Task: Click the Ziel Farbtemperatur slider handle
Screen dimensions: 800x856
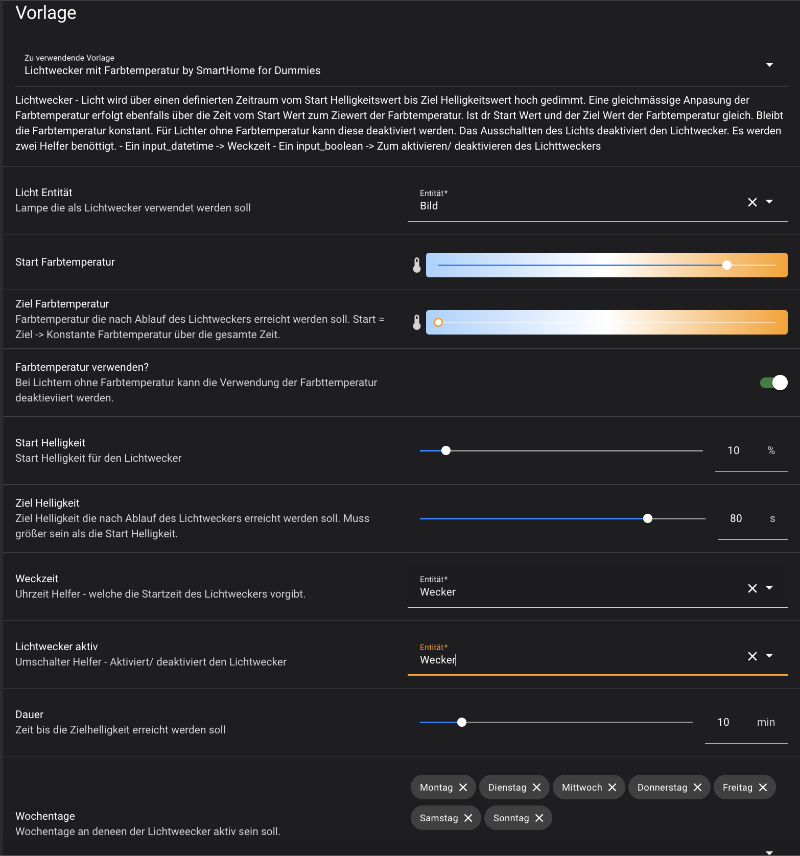Action: click(x=438, y=322)
